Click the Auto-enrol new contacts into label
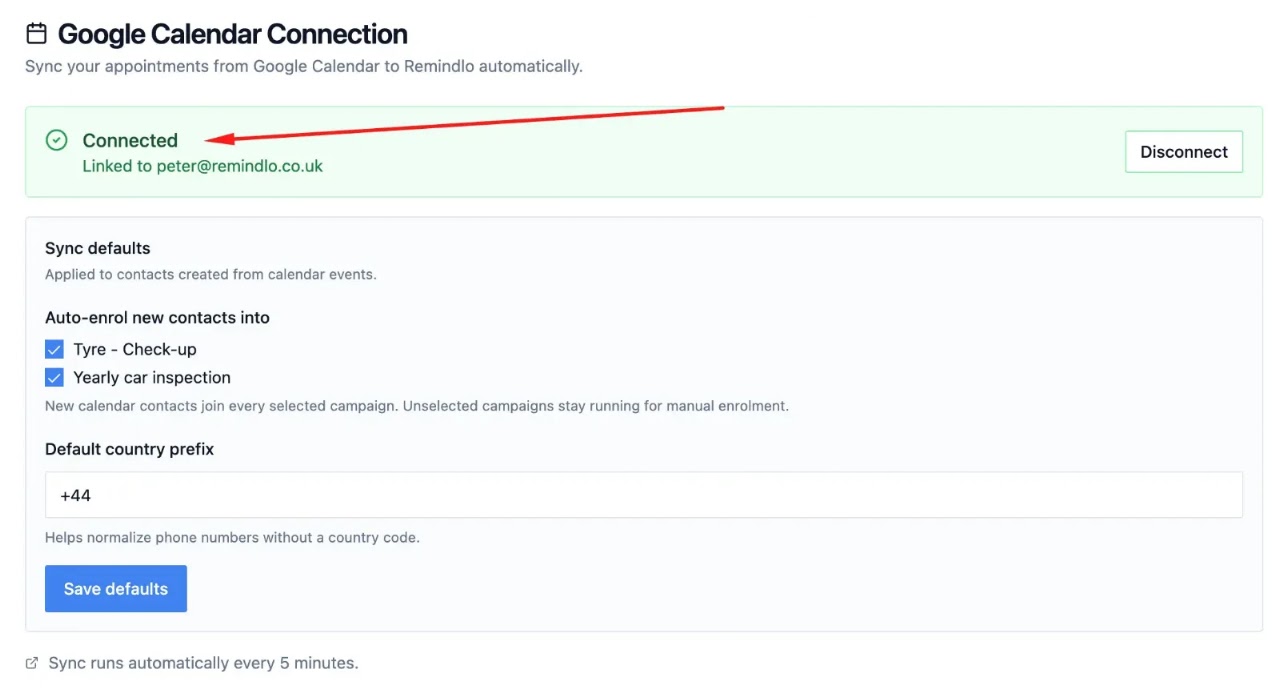This screenshot has width=1280, height=690. [x=157, y=317]
